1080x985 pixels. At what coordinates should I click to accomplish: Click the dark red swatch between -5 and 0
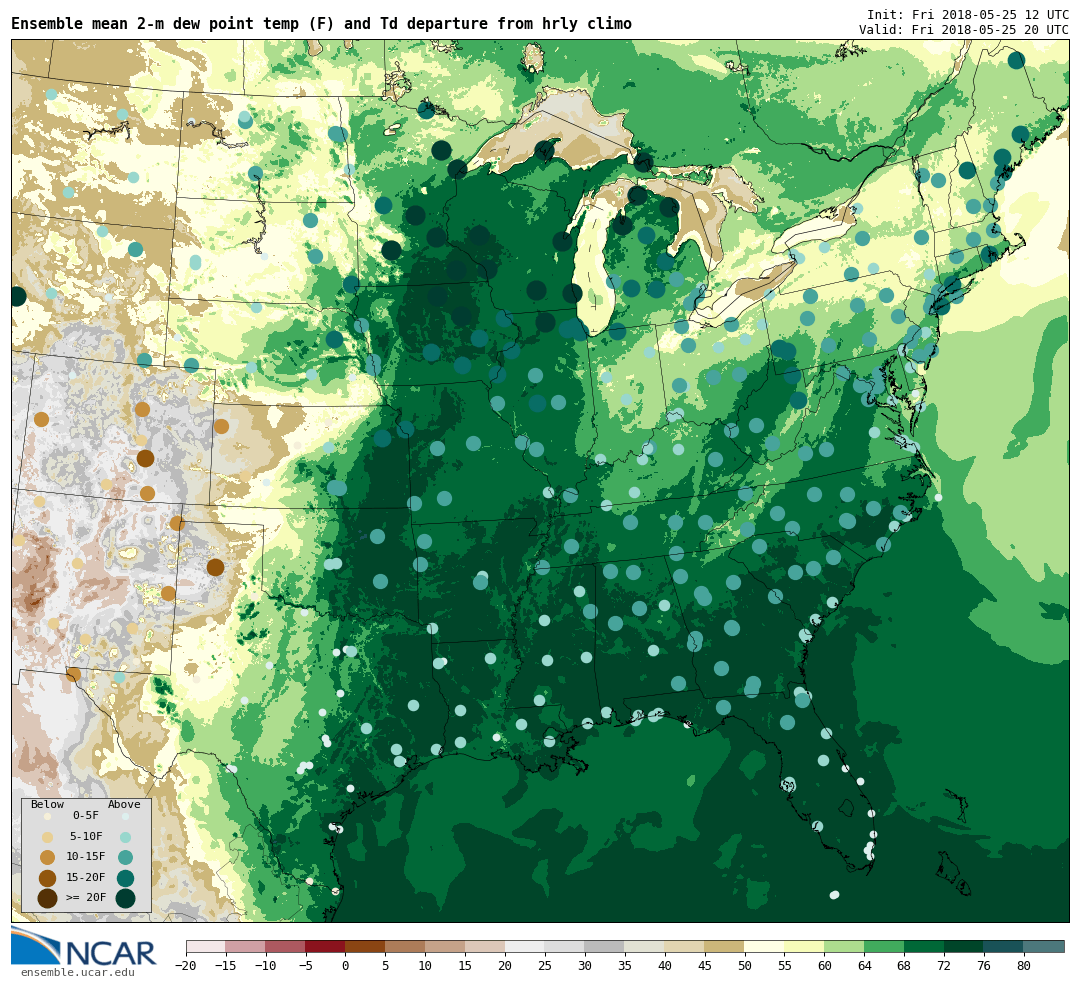[325, 946]
